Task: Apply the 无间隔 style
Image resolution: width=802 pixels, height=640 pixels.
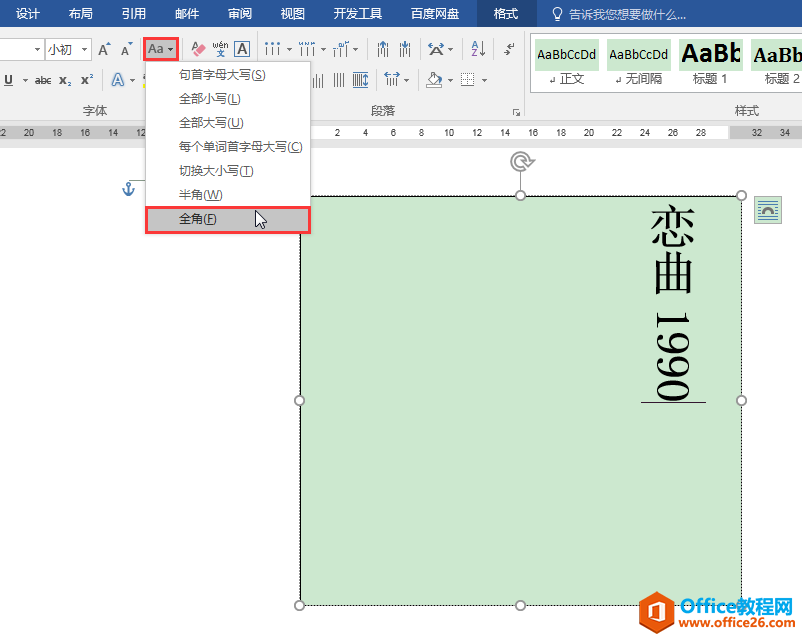Action: pyautogui.click(x=638, y=63)
